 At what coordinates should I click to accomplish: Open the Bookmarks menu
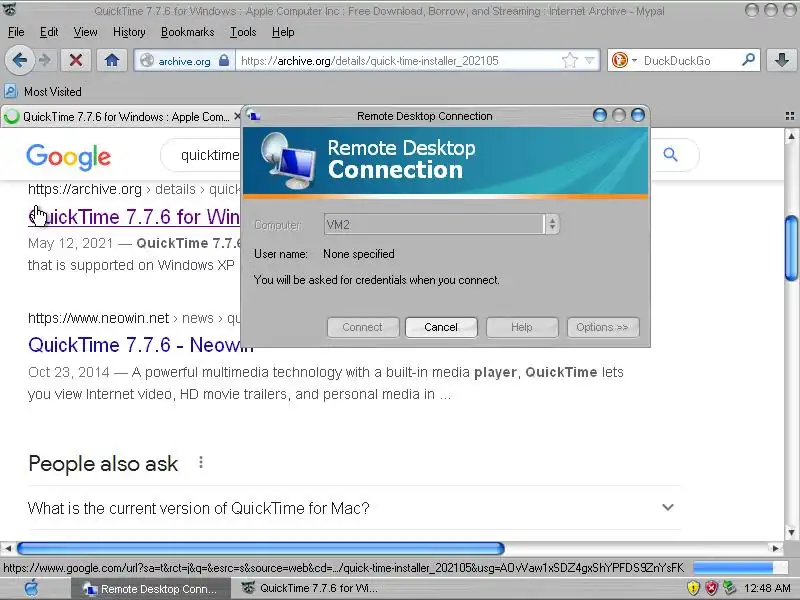pyautogui.click(x=187, y=32)
